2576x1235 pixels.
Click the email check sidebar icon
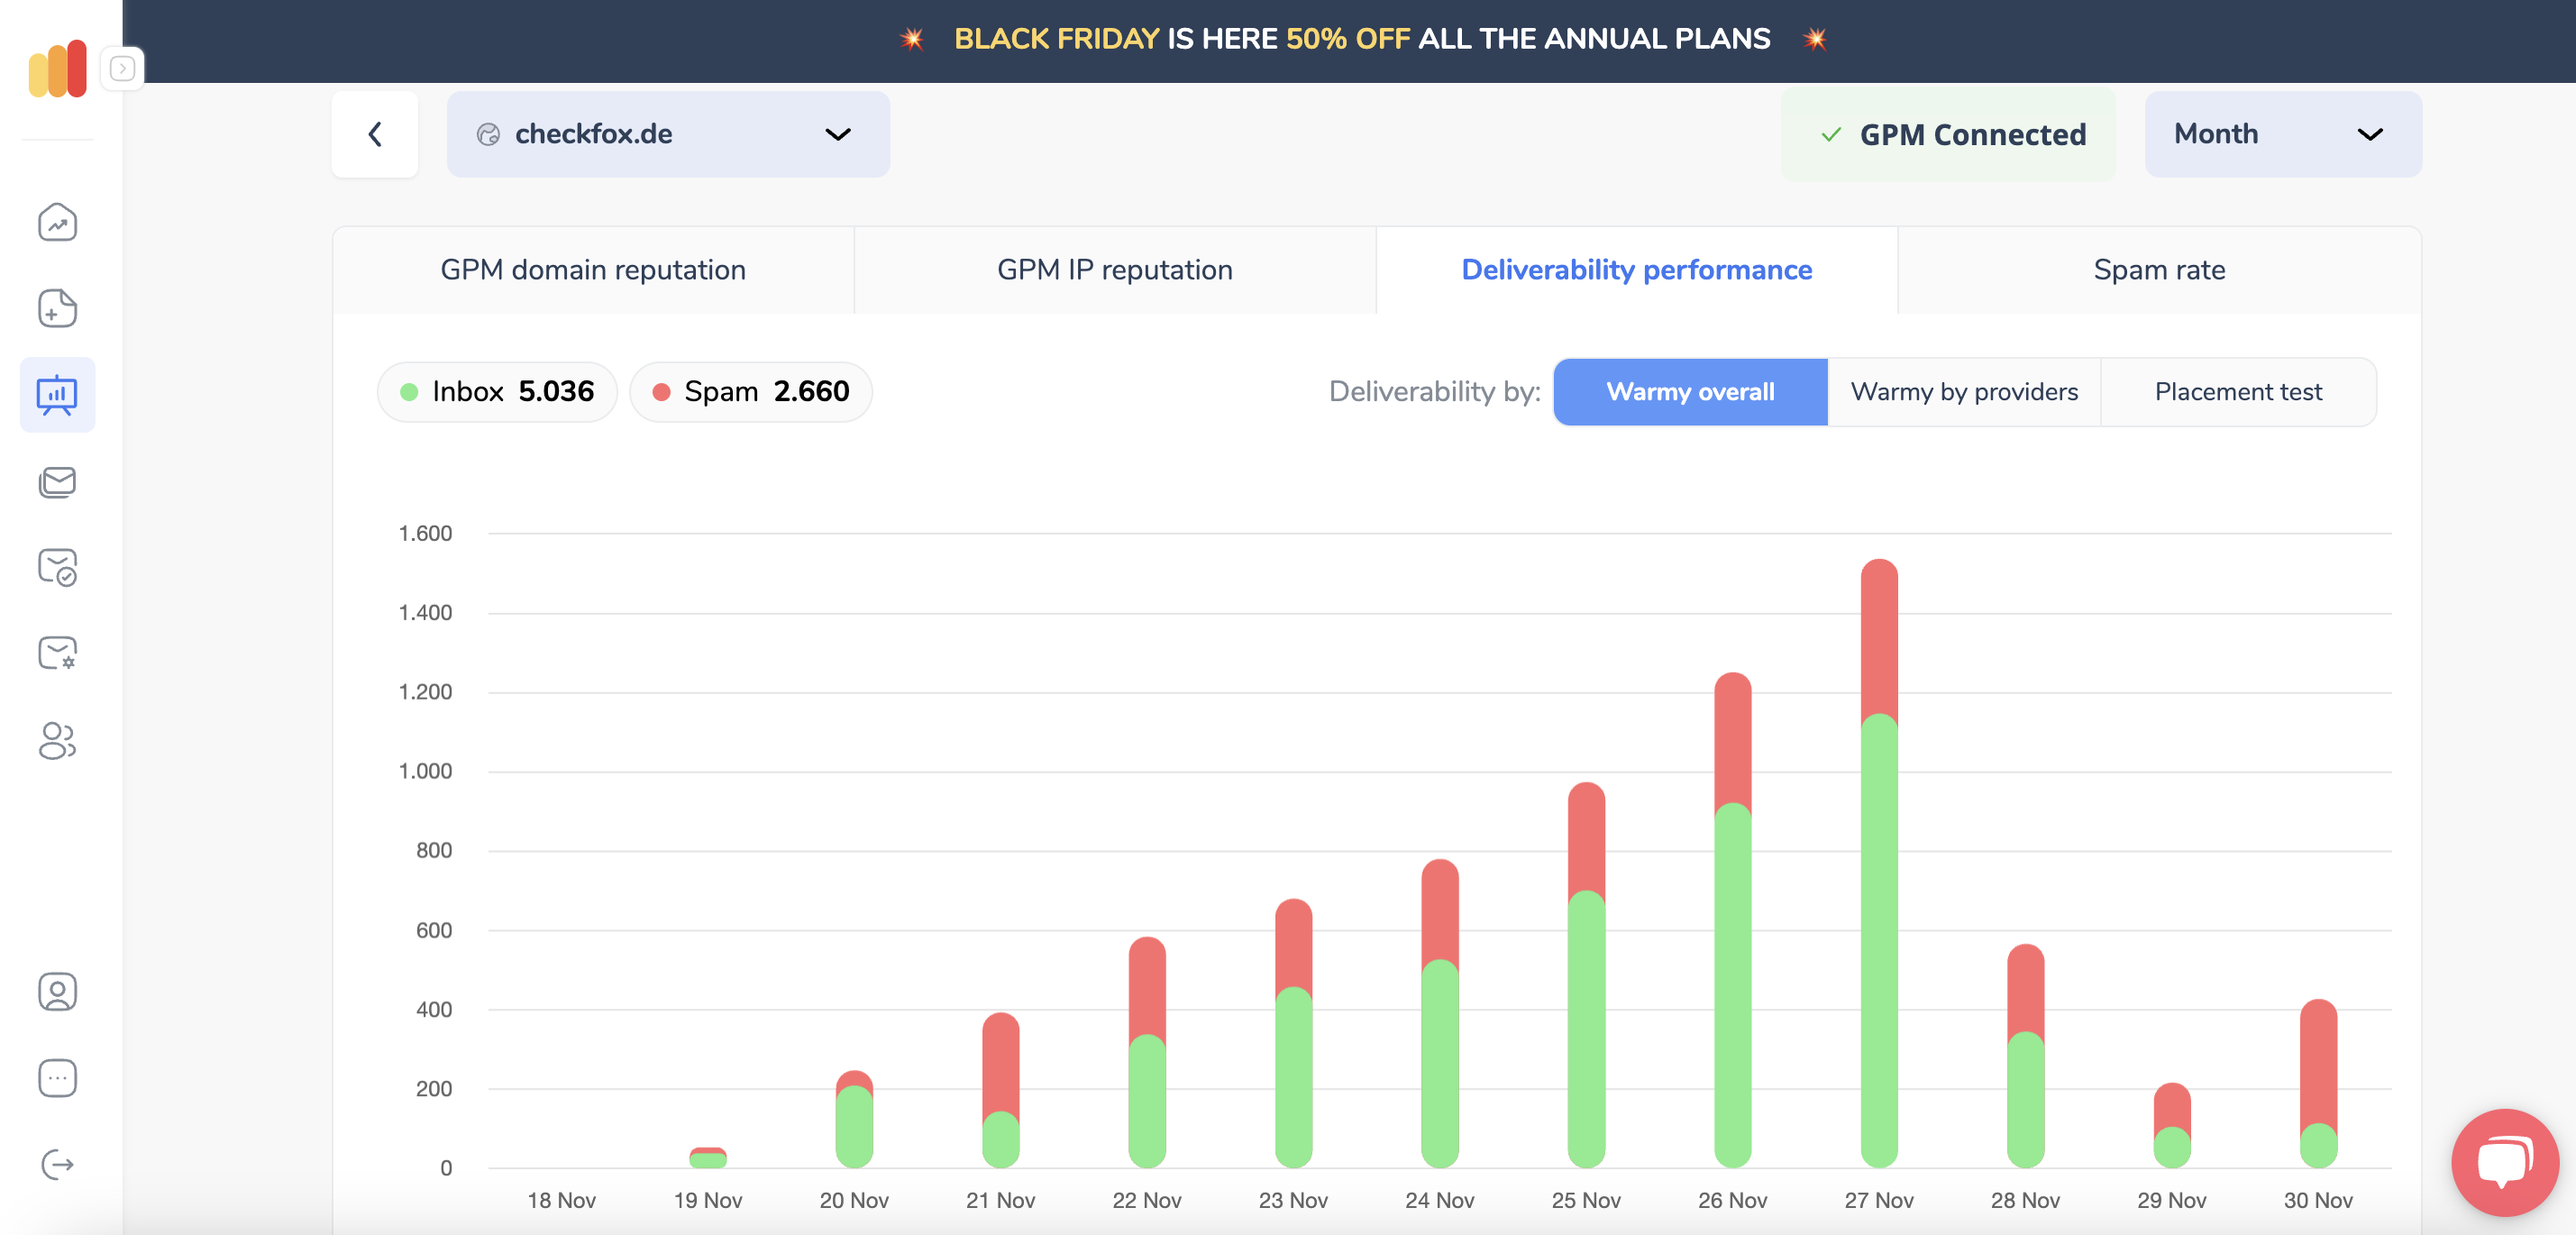pyautogui.click(x=57, y=567)
